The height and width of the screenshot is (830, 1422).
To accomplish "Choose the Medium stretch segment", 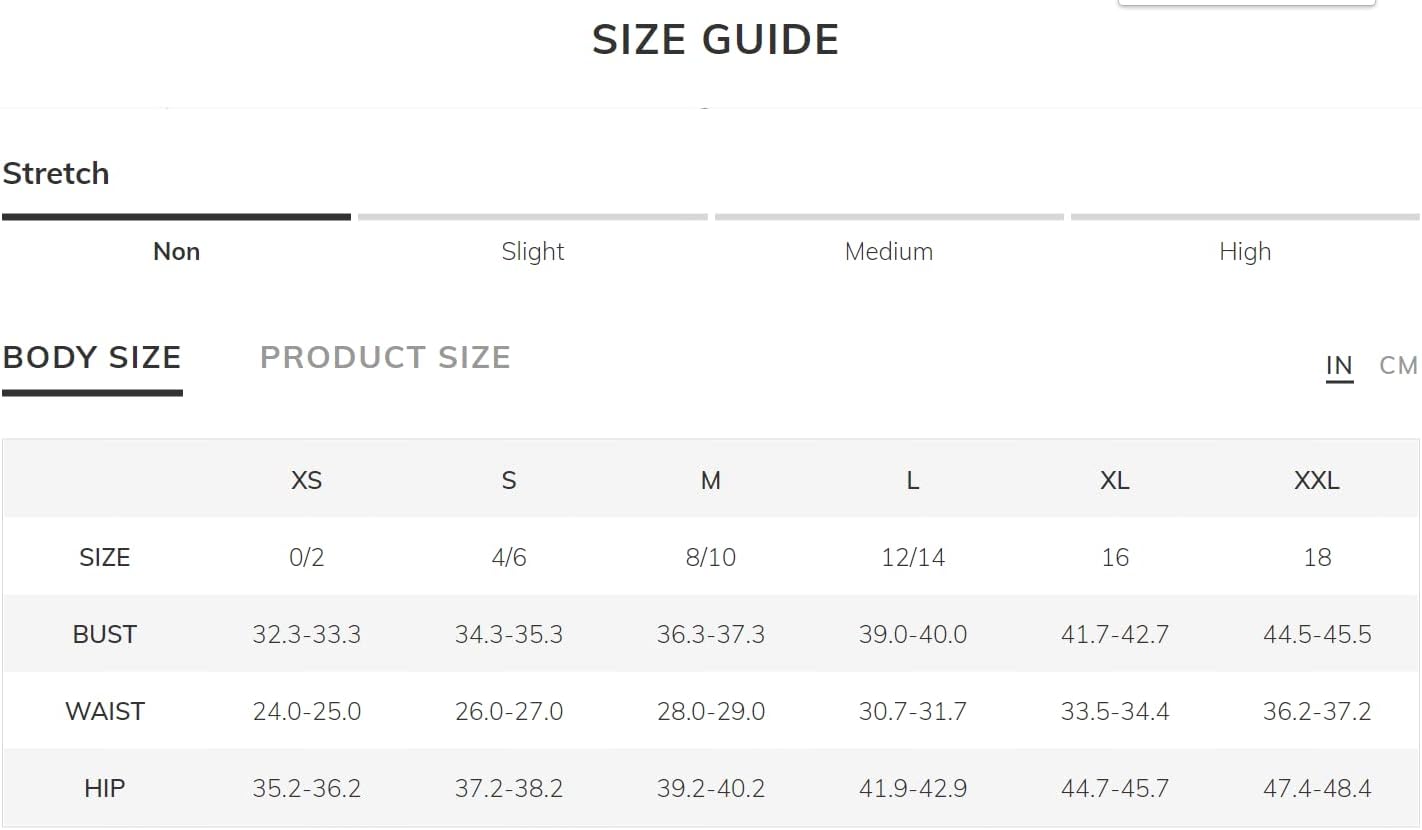I will (889, 252).
